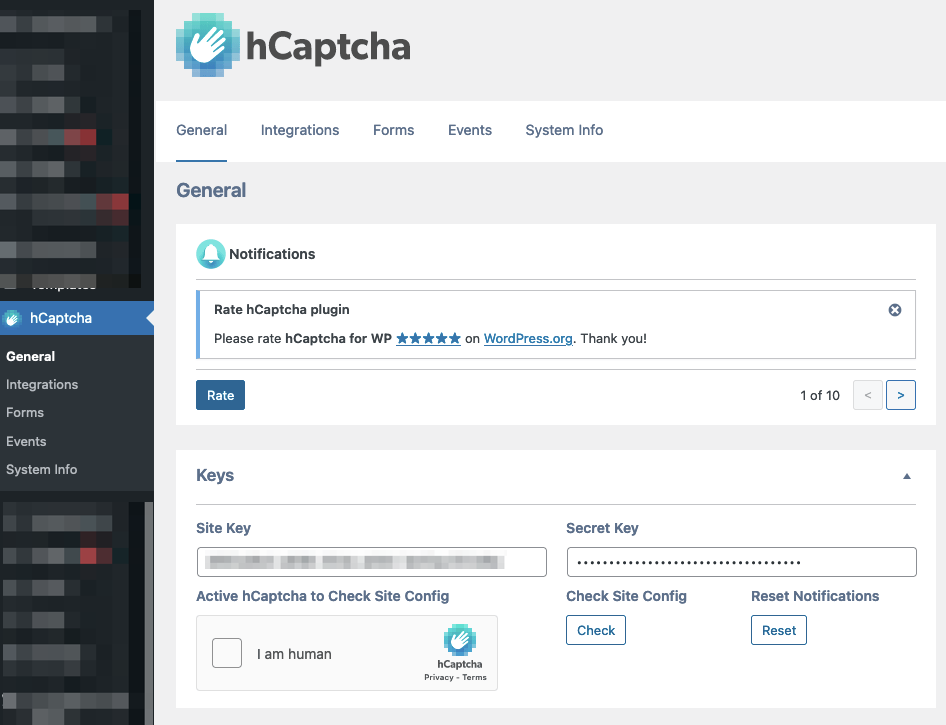Click the Check site config button
The width and height of the screenshot is (946, 725).
tap(595, 630)
